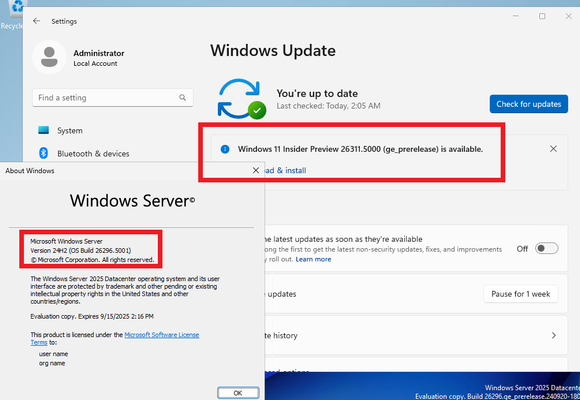The height and width of the screenshot is (400, 580).
Task: Click Check for updates button
Action: point(529,104)
